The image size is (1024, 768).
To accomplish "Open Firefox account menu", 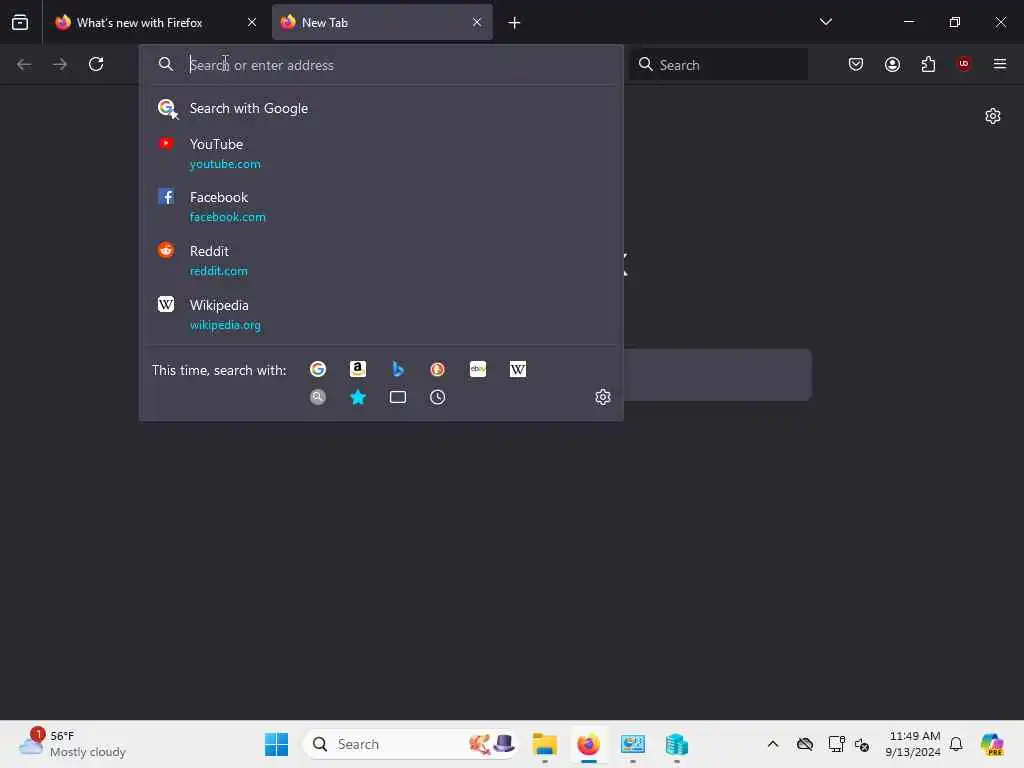I will 892,64.
